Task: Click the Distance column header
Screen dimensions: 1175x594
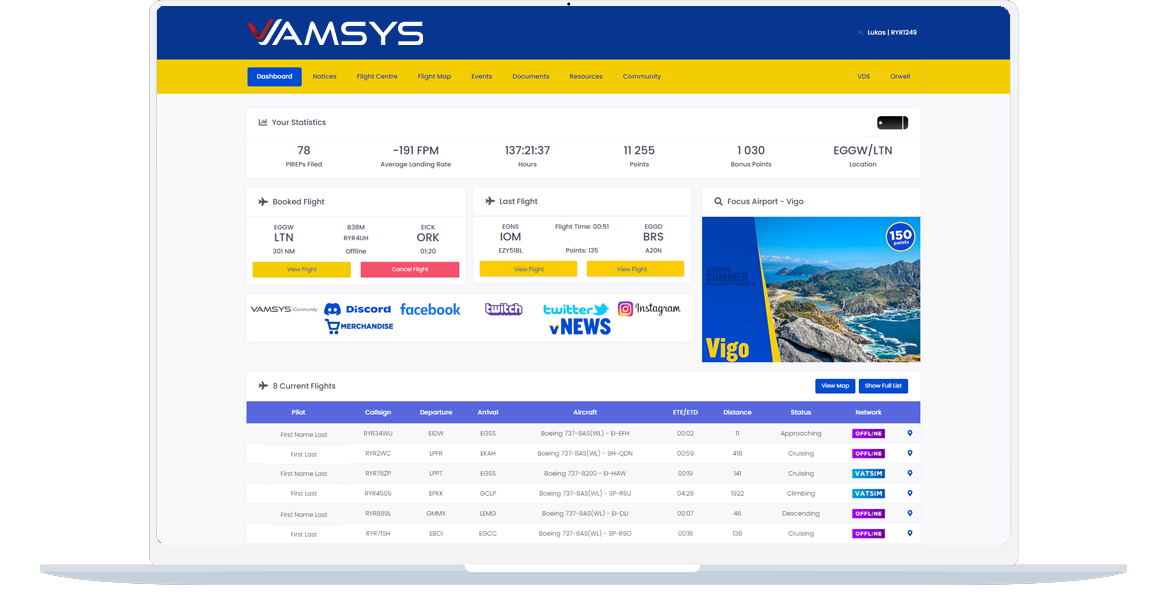Action: pos(737,413)
